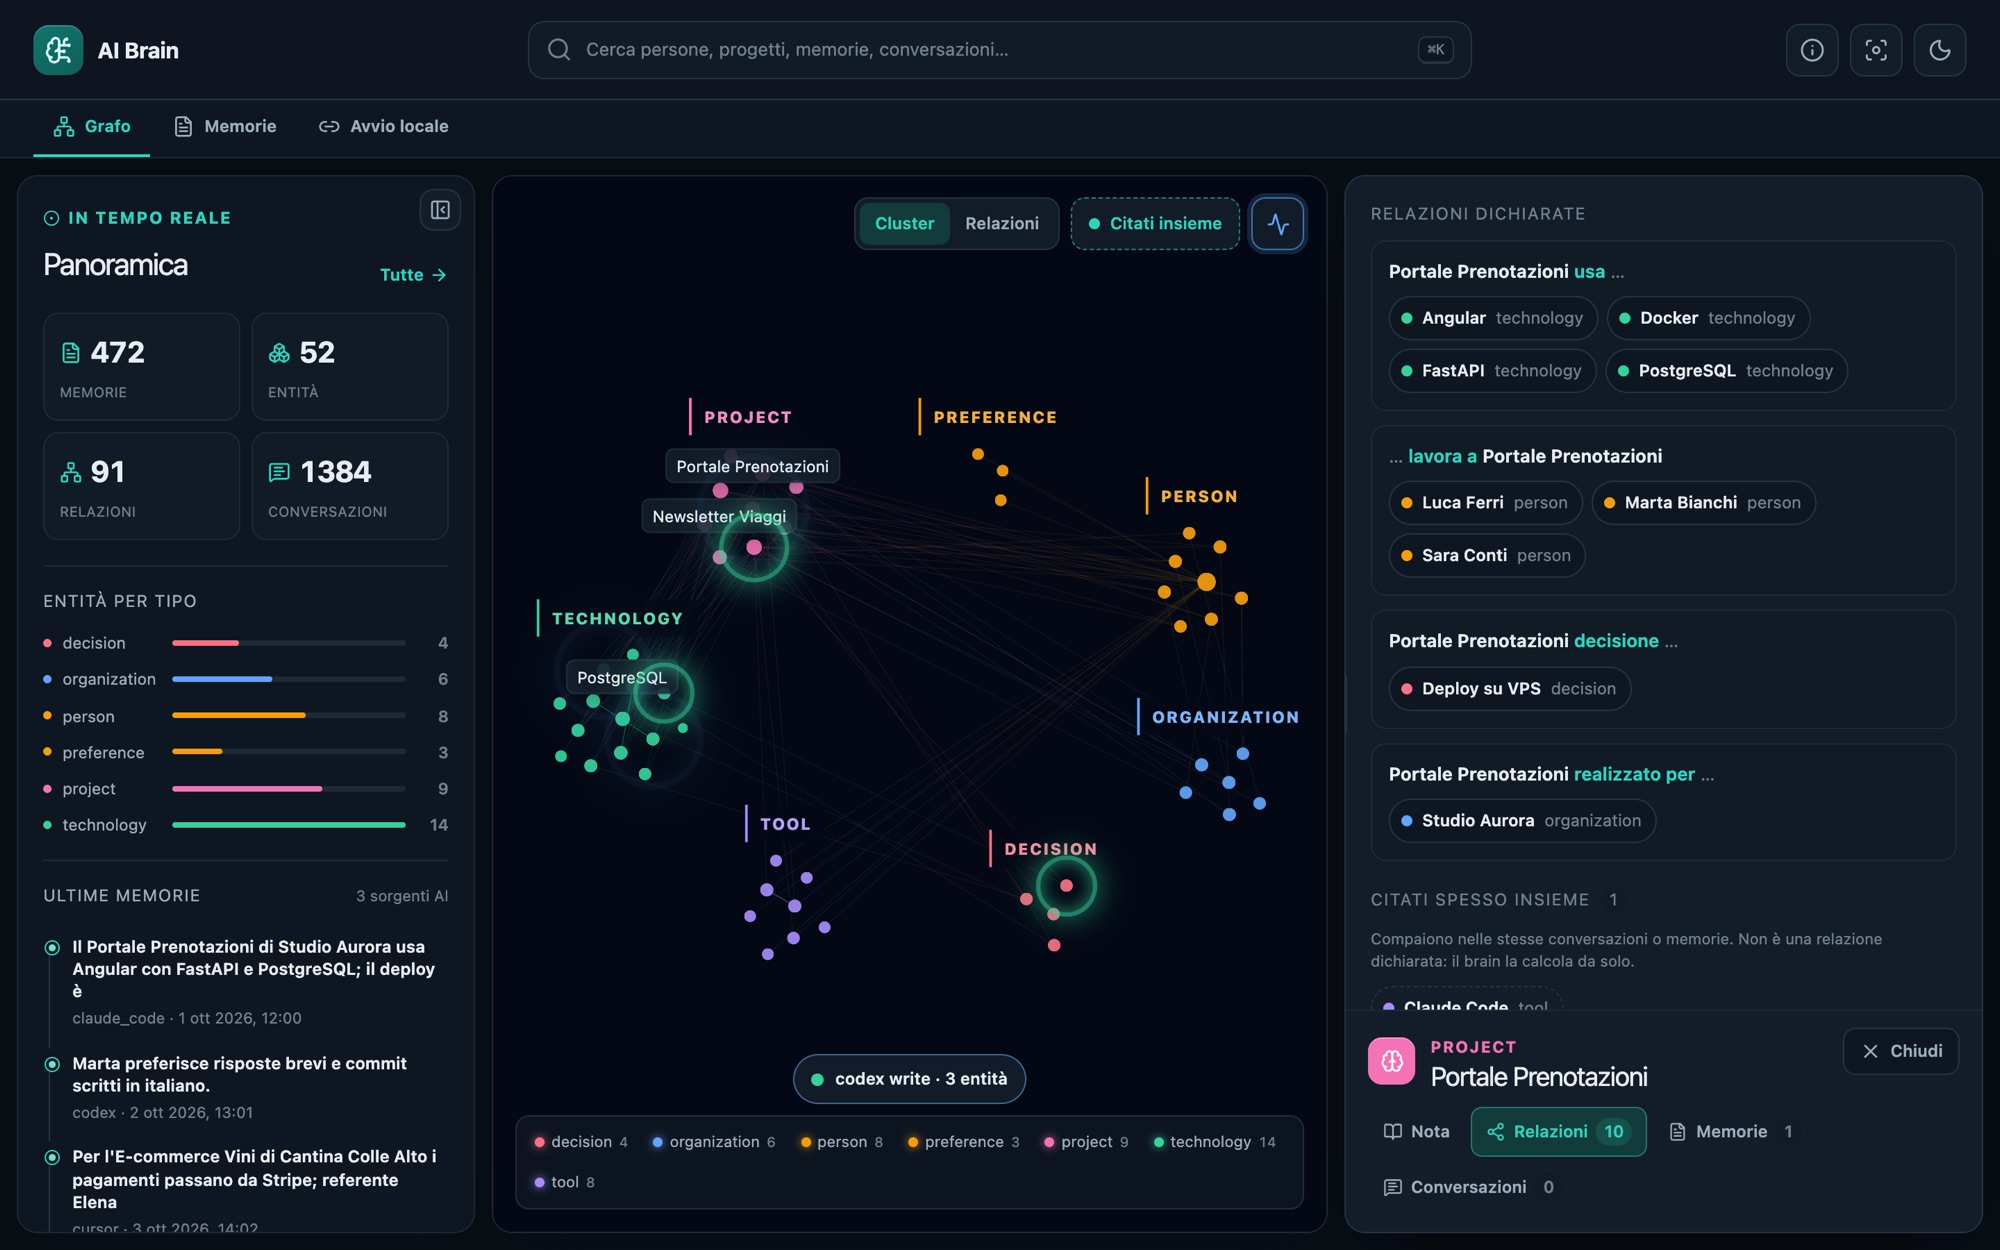Click the technology progress bar
Viewport: 2000px width, 1250px height.
(x=288, y=825)
